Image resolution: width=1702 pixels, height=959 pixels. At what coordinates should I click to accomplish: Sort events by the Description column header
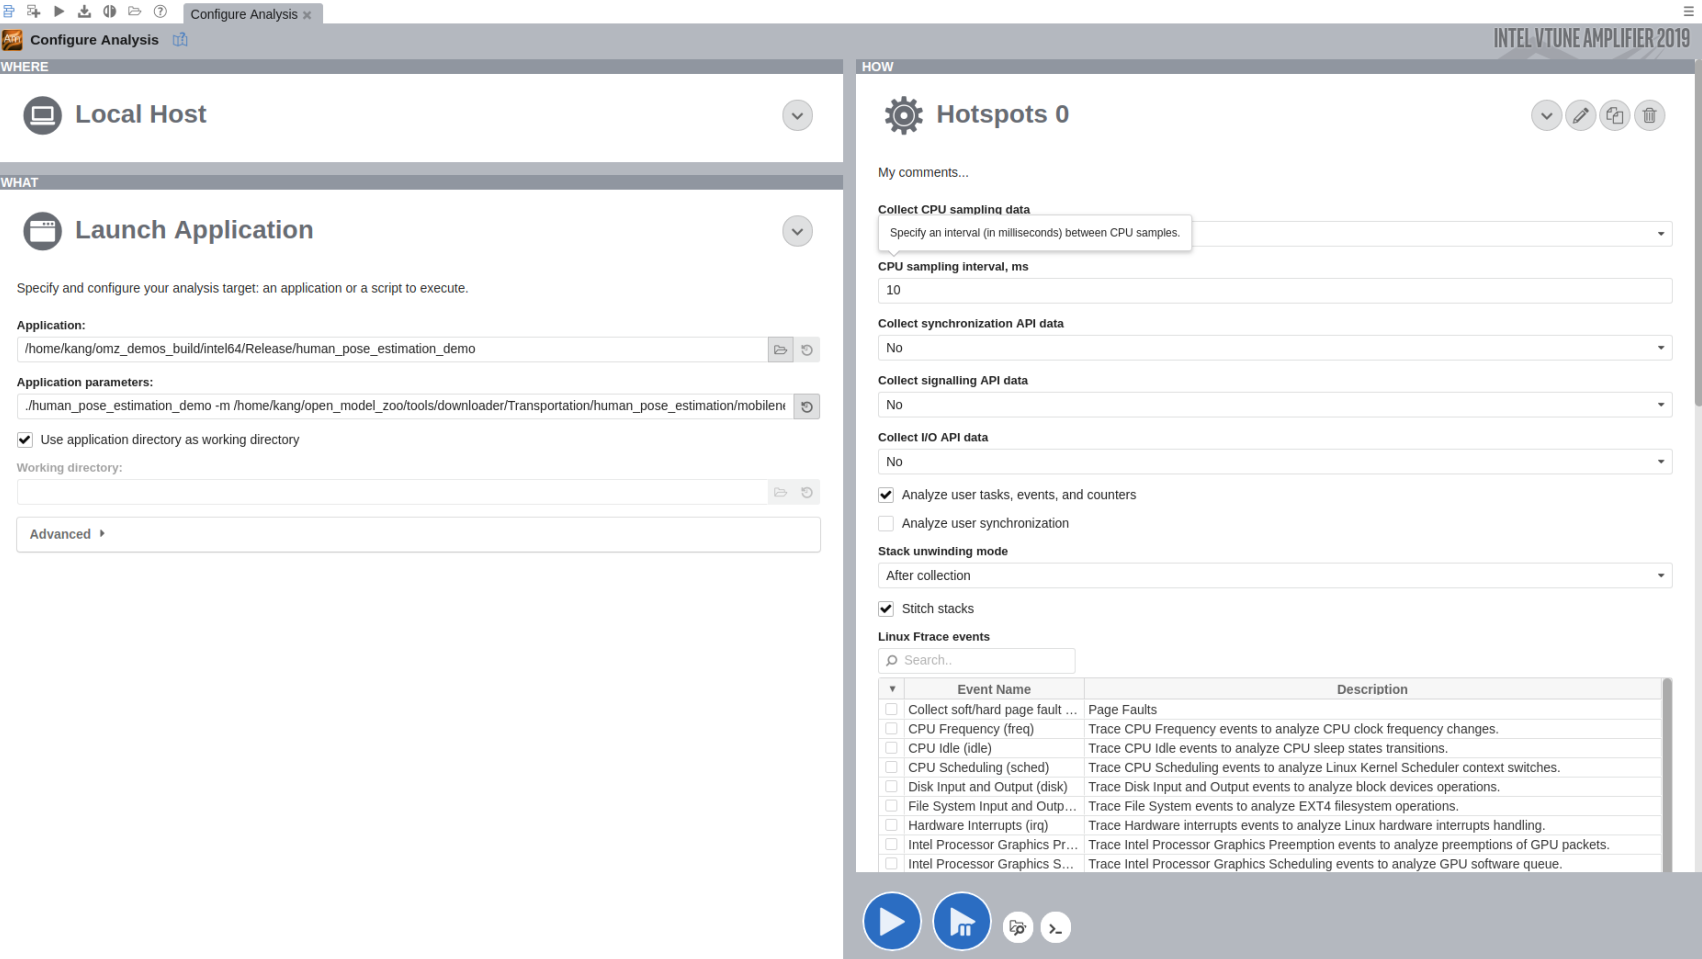1372,689
